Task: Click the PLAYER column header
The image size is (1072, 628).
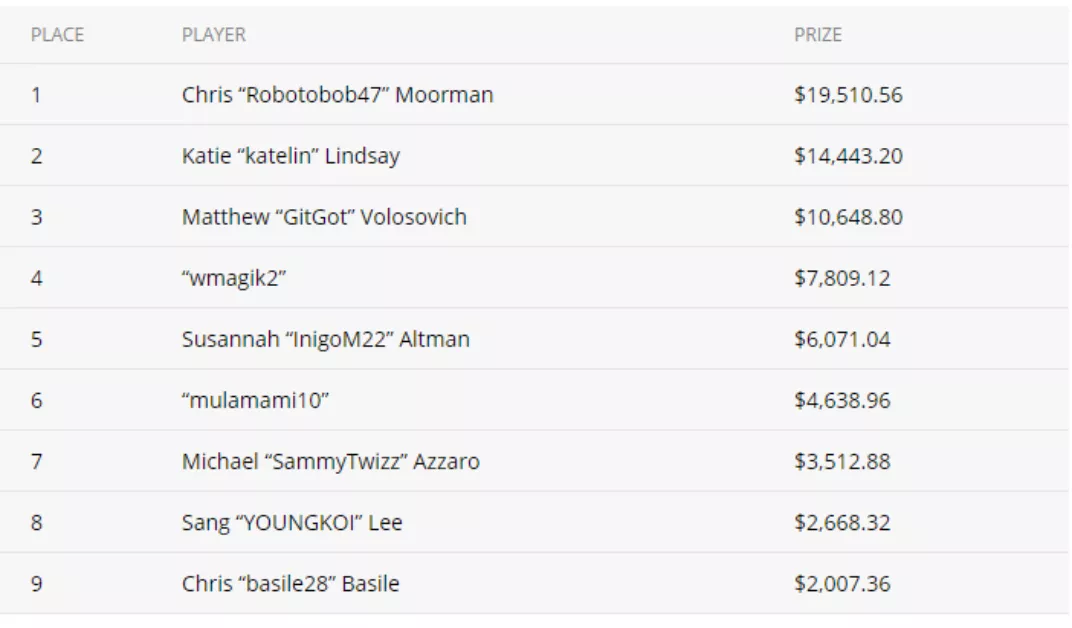Action: [213, 35]
